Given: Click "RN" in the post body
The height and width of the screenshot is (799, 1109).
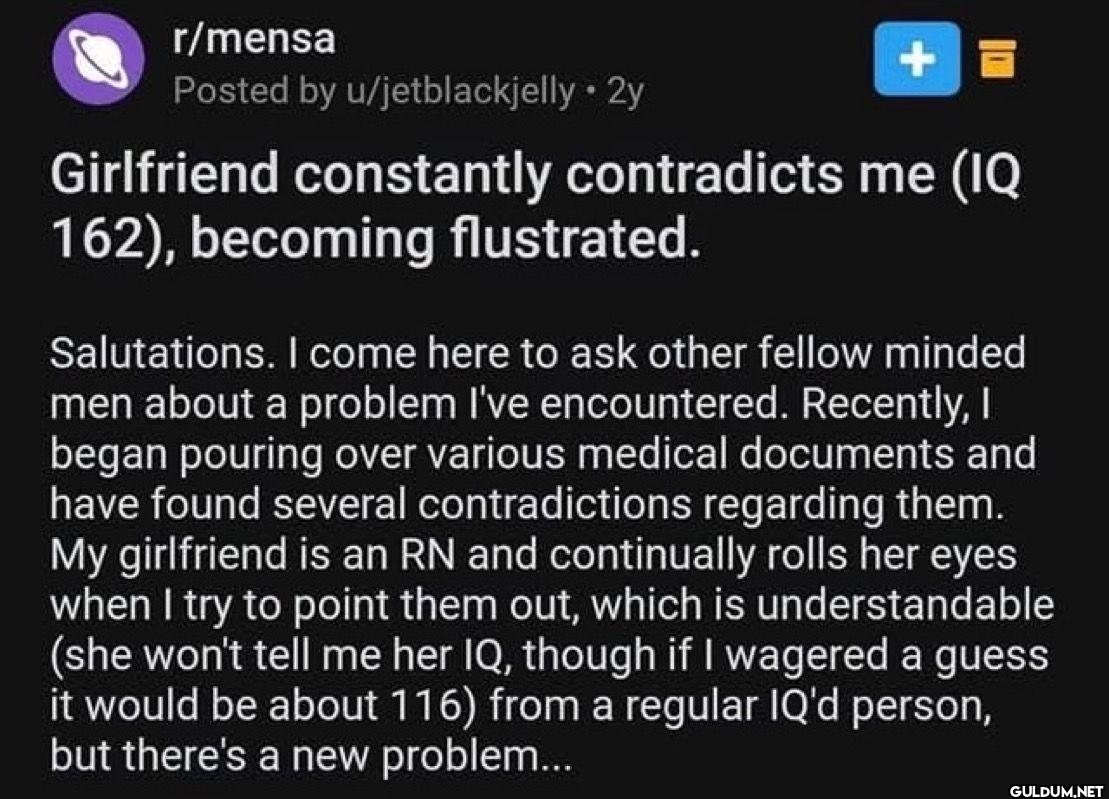Looking at the screenshot, I should [431, 554].
